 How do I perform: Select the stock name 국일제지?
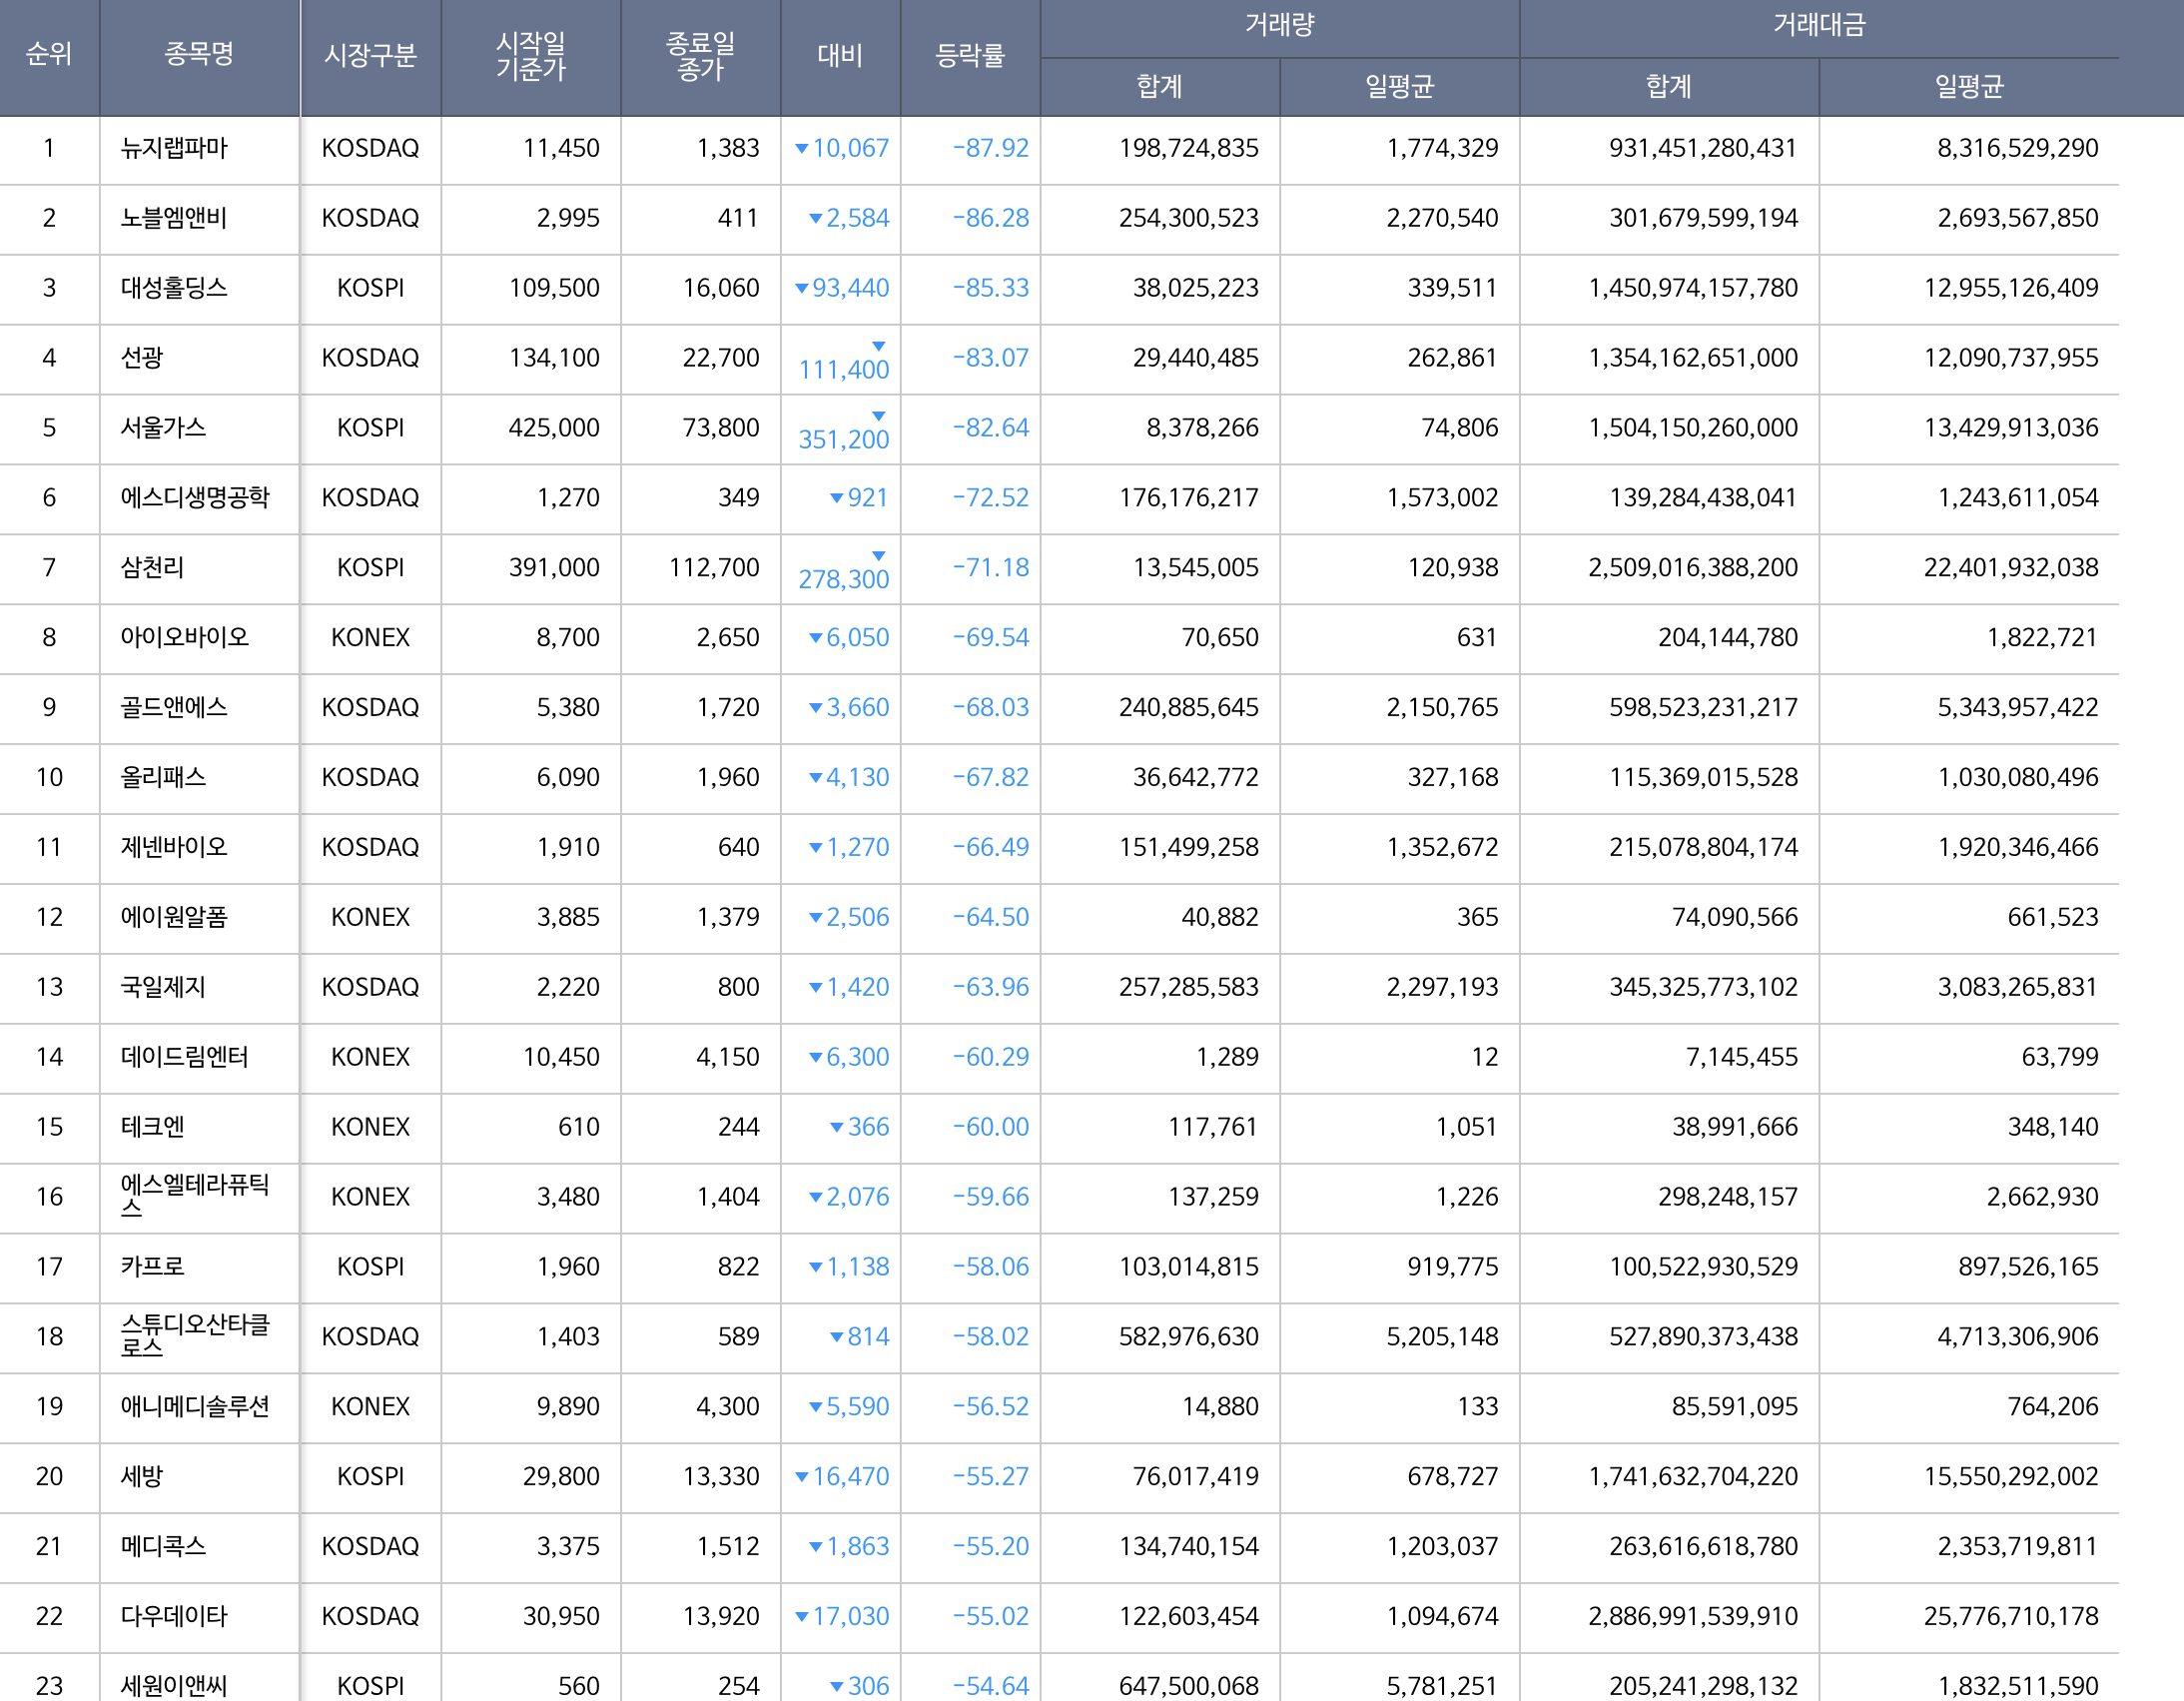click(163, 988)
